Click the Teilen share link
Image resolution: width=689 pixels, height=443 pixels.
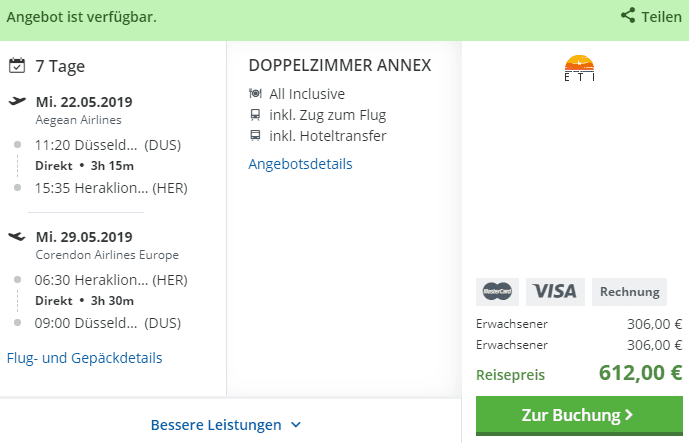point(661,16)
